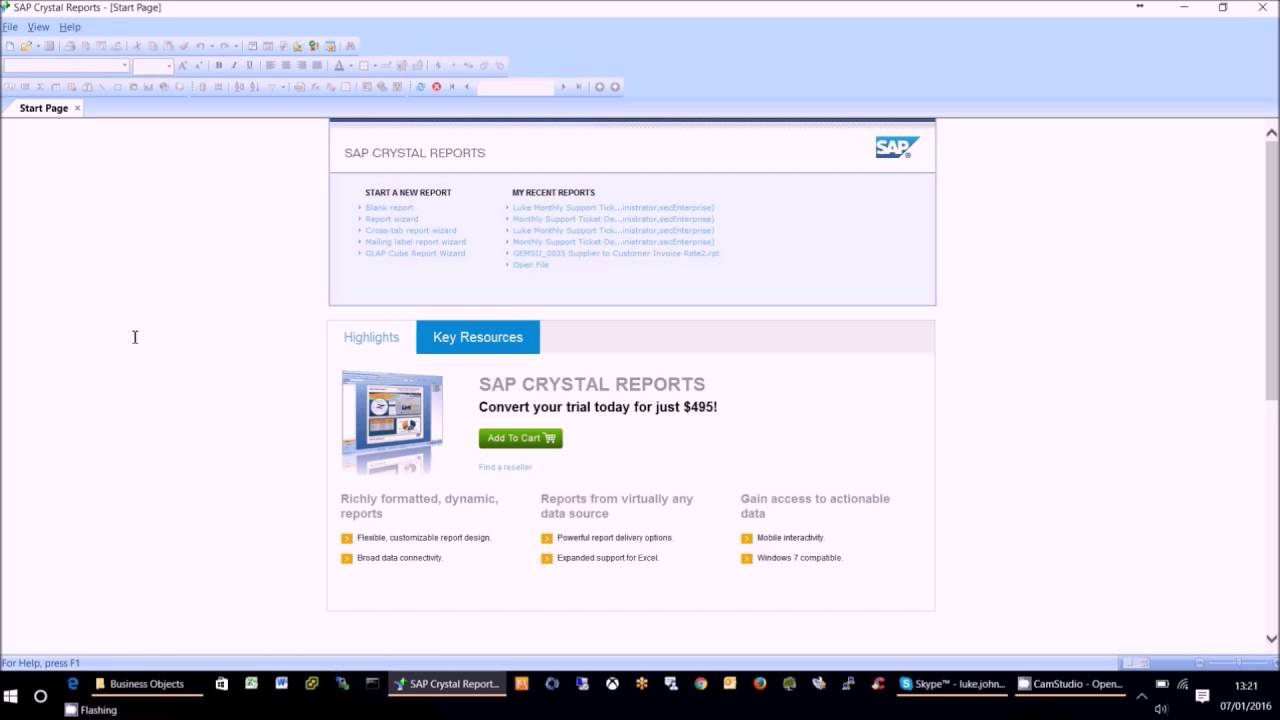The height and width of the screenshot is (720, 1280).
Task: Click the Report wizard link
Action: pyautogui.click(x=392, y=219)
